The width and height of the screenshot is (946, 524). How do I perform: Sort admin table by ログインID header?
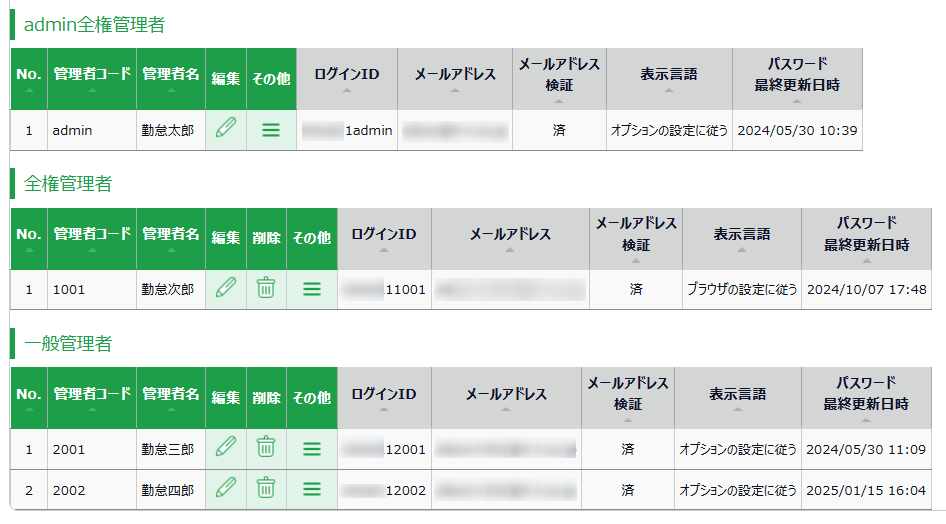click(x=347, y=79)
